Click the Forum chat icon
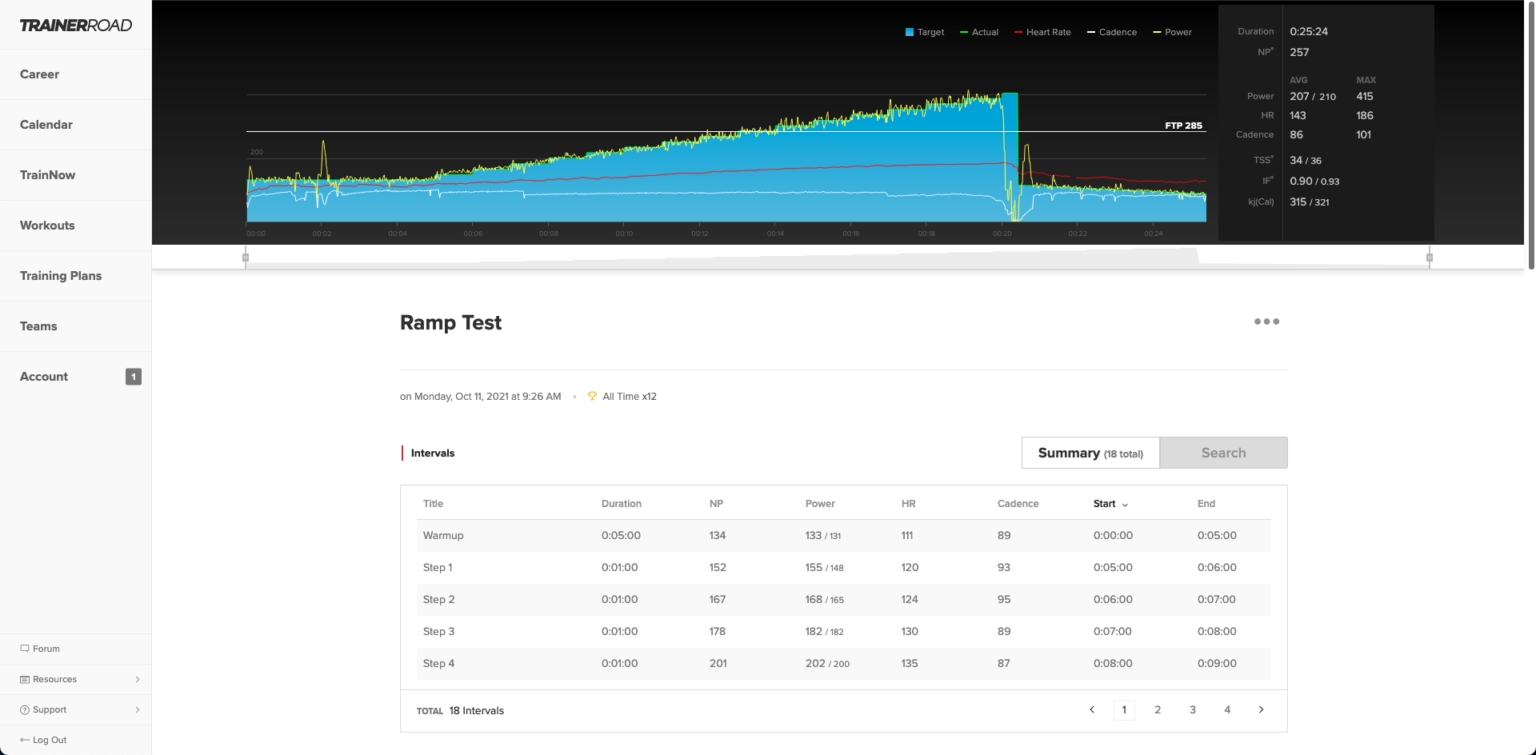This screenshot has height=755, width=1536. click(x=25, y=649)
